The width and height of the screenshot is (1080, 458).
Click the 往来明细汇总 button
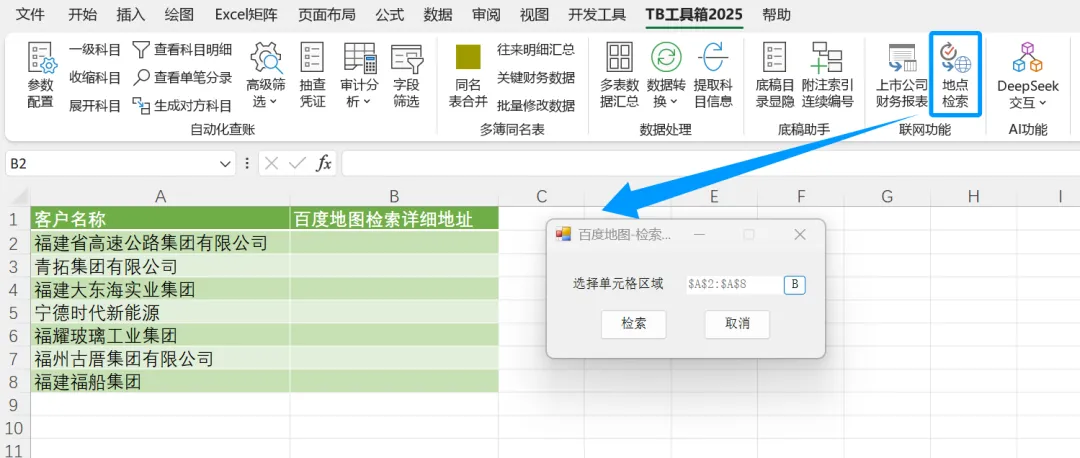click(x=536, y=50)
